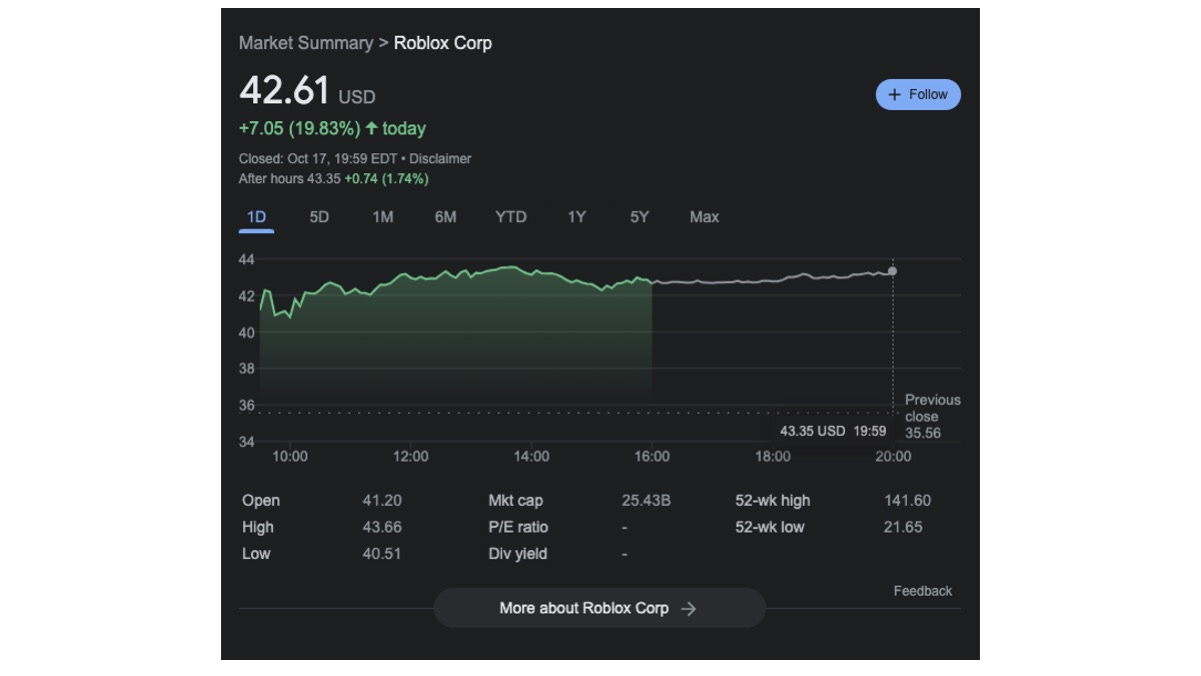This screenshot has width=1201, height=676.
Task: Click the Feedback link
Action: click(923, 591)
